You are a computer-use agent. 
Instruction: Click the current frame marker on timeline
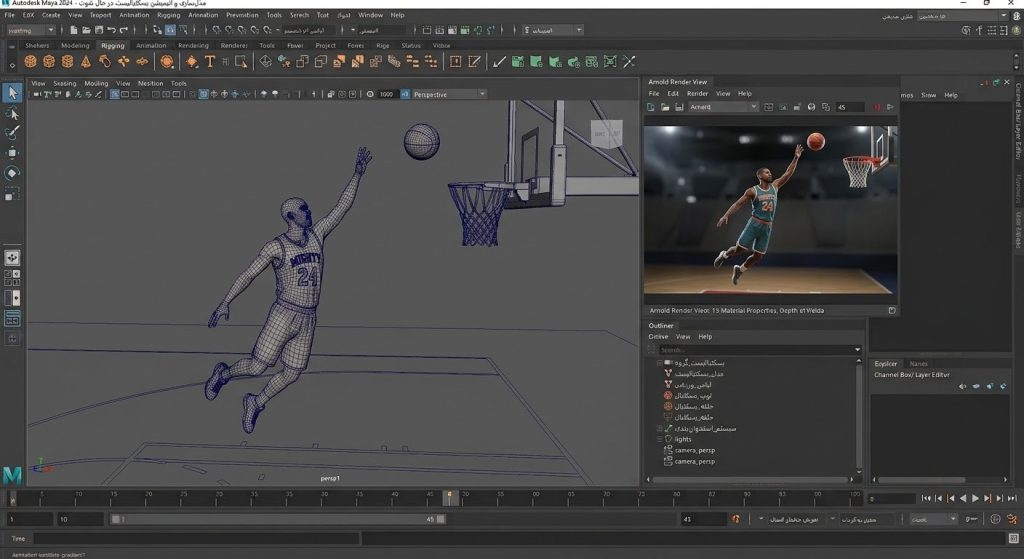449,498
